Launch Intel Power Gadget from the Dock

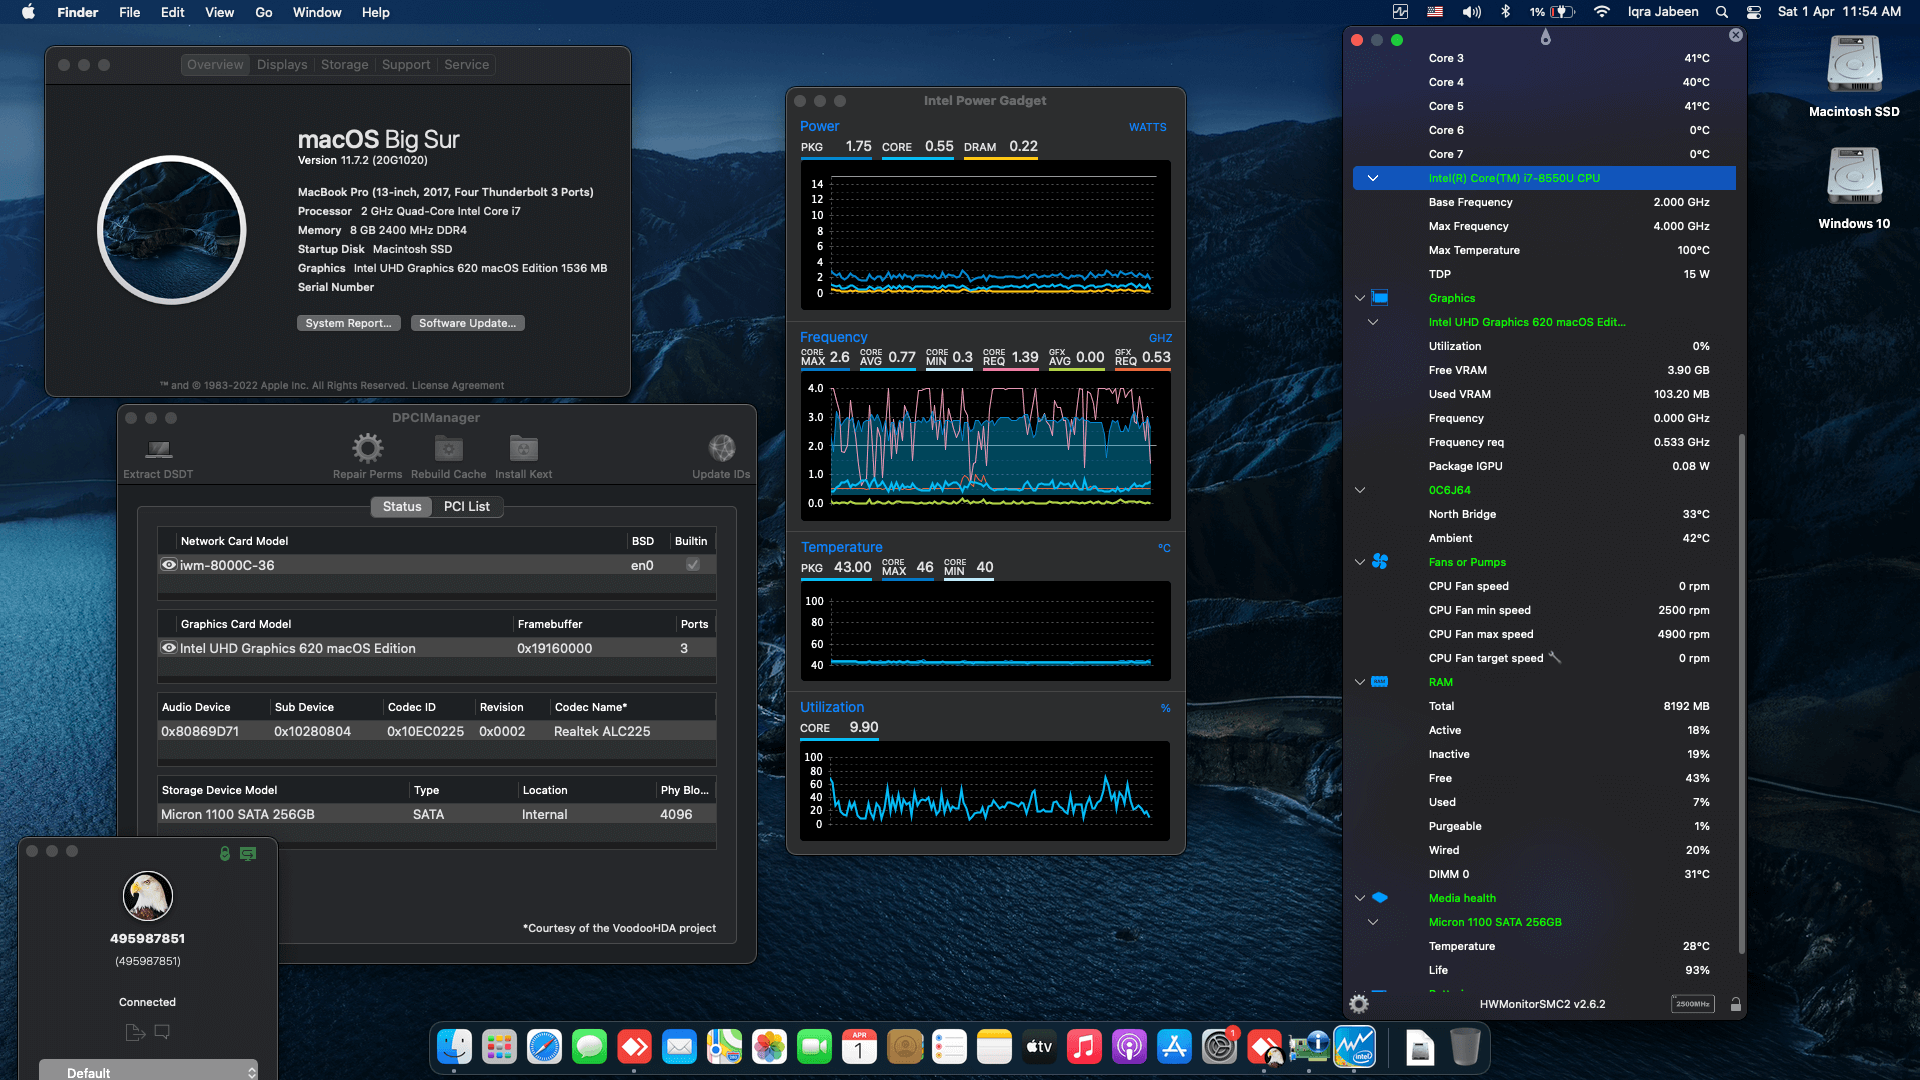click(1356, 1047)
